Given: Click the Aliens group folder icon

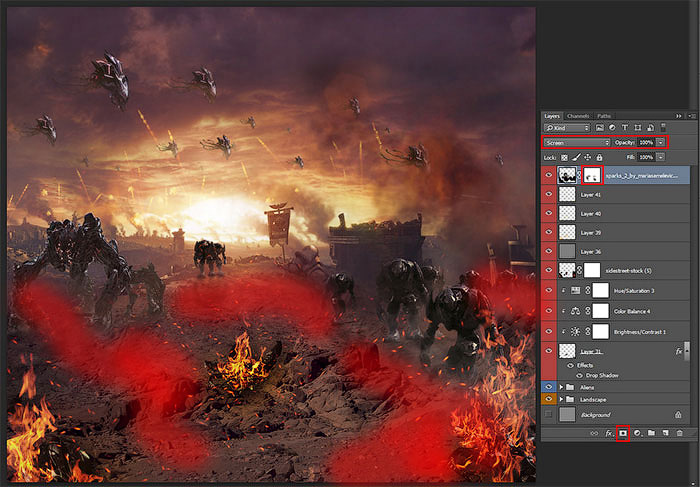Looking at the screenshot, I should [571, 387].
